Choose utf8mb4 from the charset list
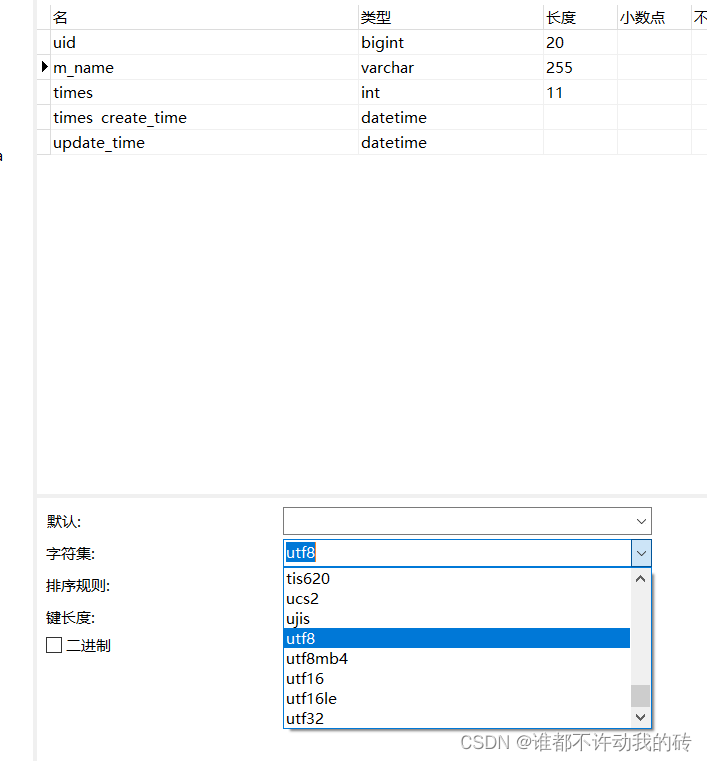 point(457,658)
